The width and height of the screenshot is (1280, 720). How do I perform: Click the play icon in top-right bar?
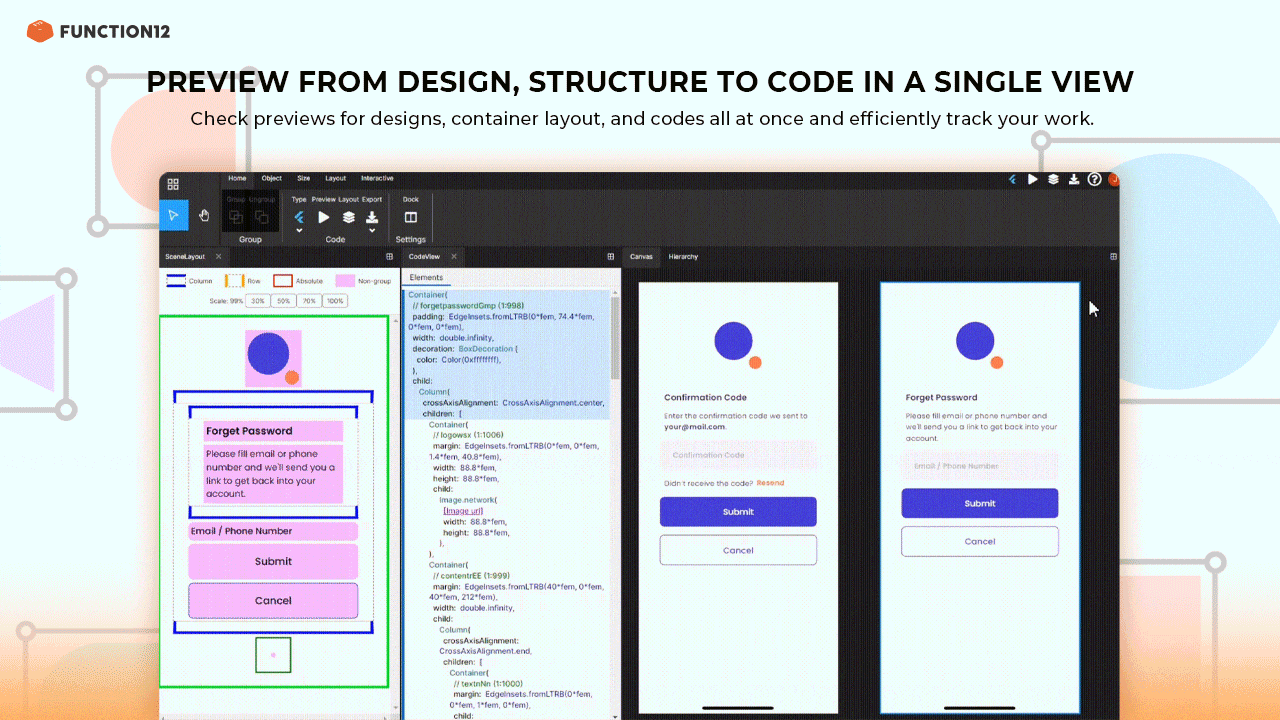pyautogui.click(x=1033, y=179)
